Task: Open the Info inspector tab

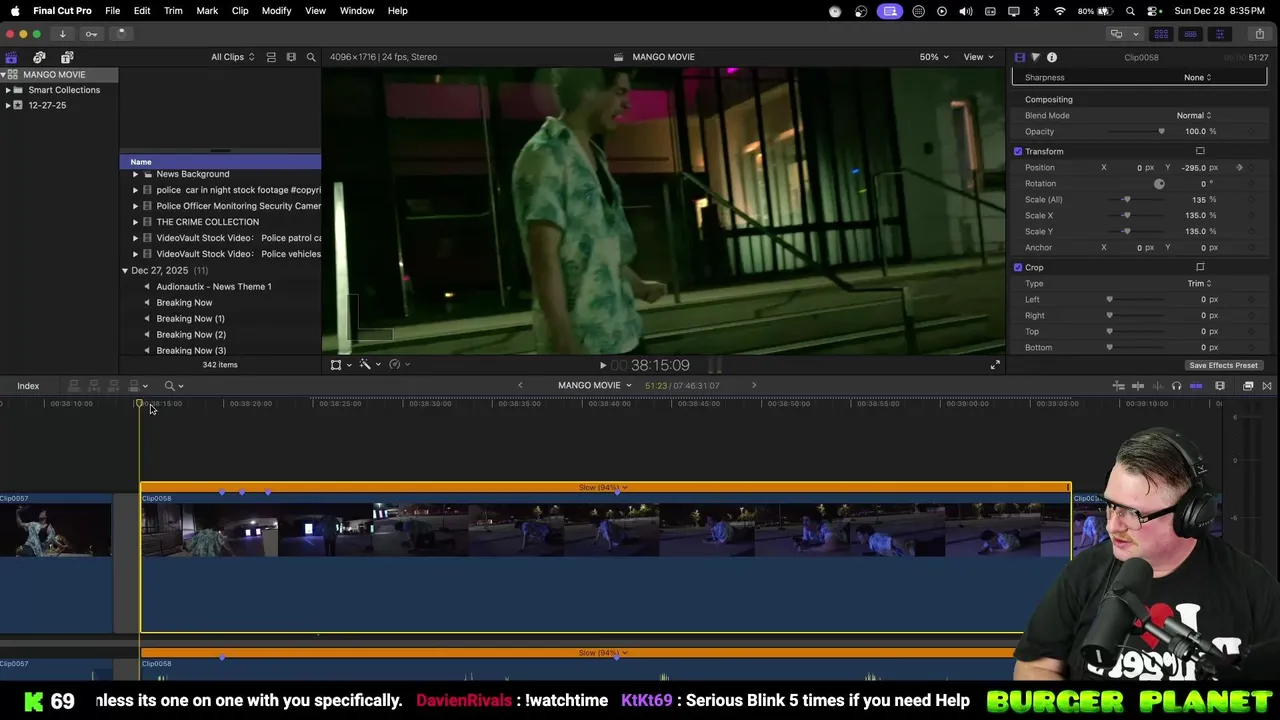Action: [x=1052, y=57]
